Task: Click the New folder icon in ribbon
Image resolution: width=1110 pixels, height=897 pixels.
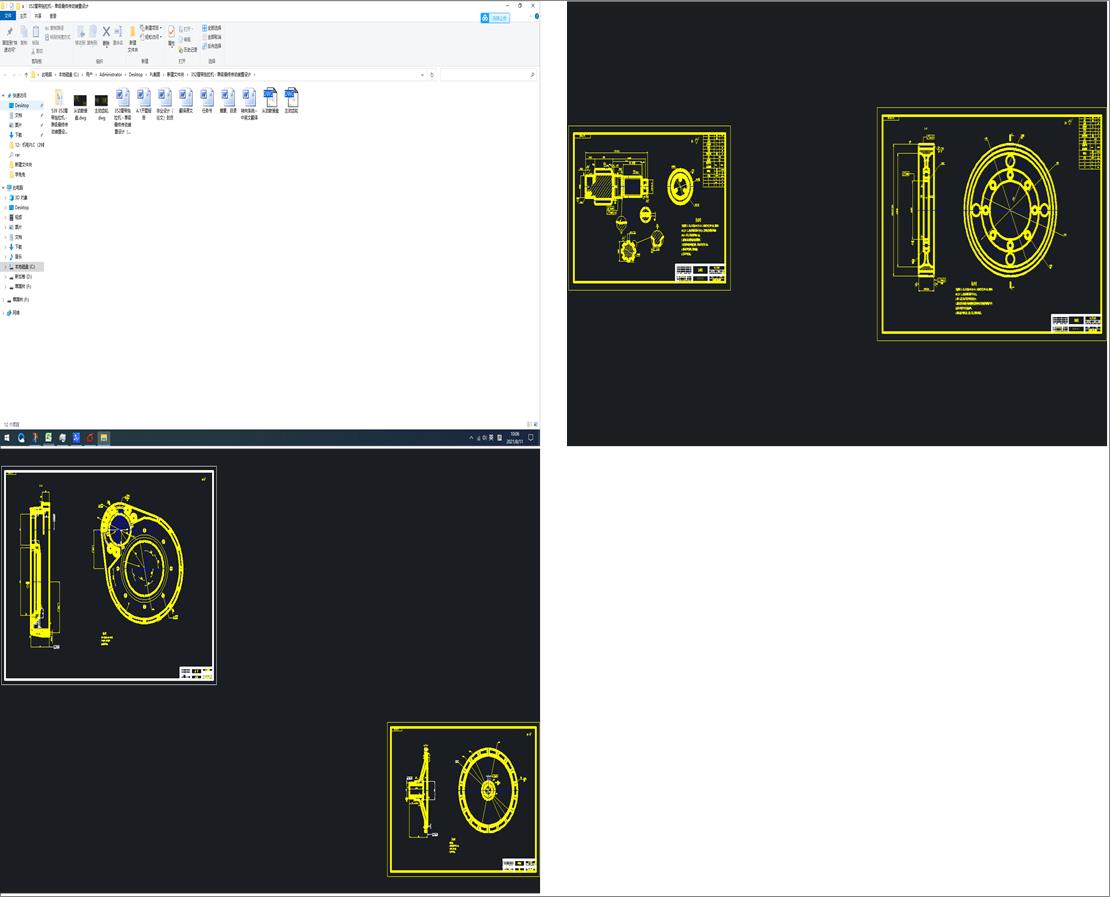Action: 132,32
